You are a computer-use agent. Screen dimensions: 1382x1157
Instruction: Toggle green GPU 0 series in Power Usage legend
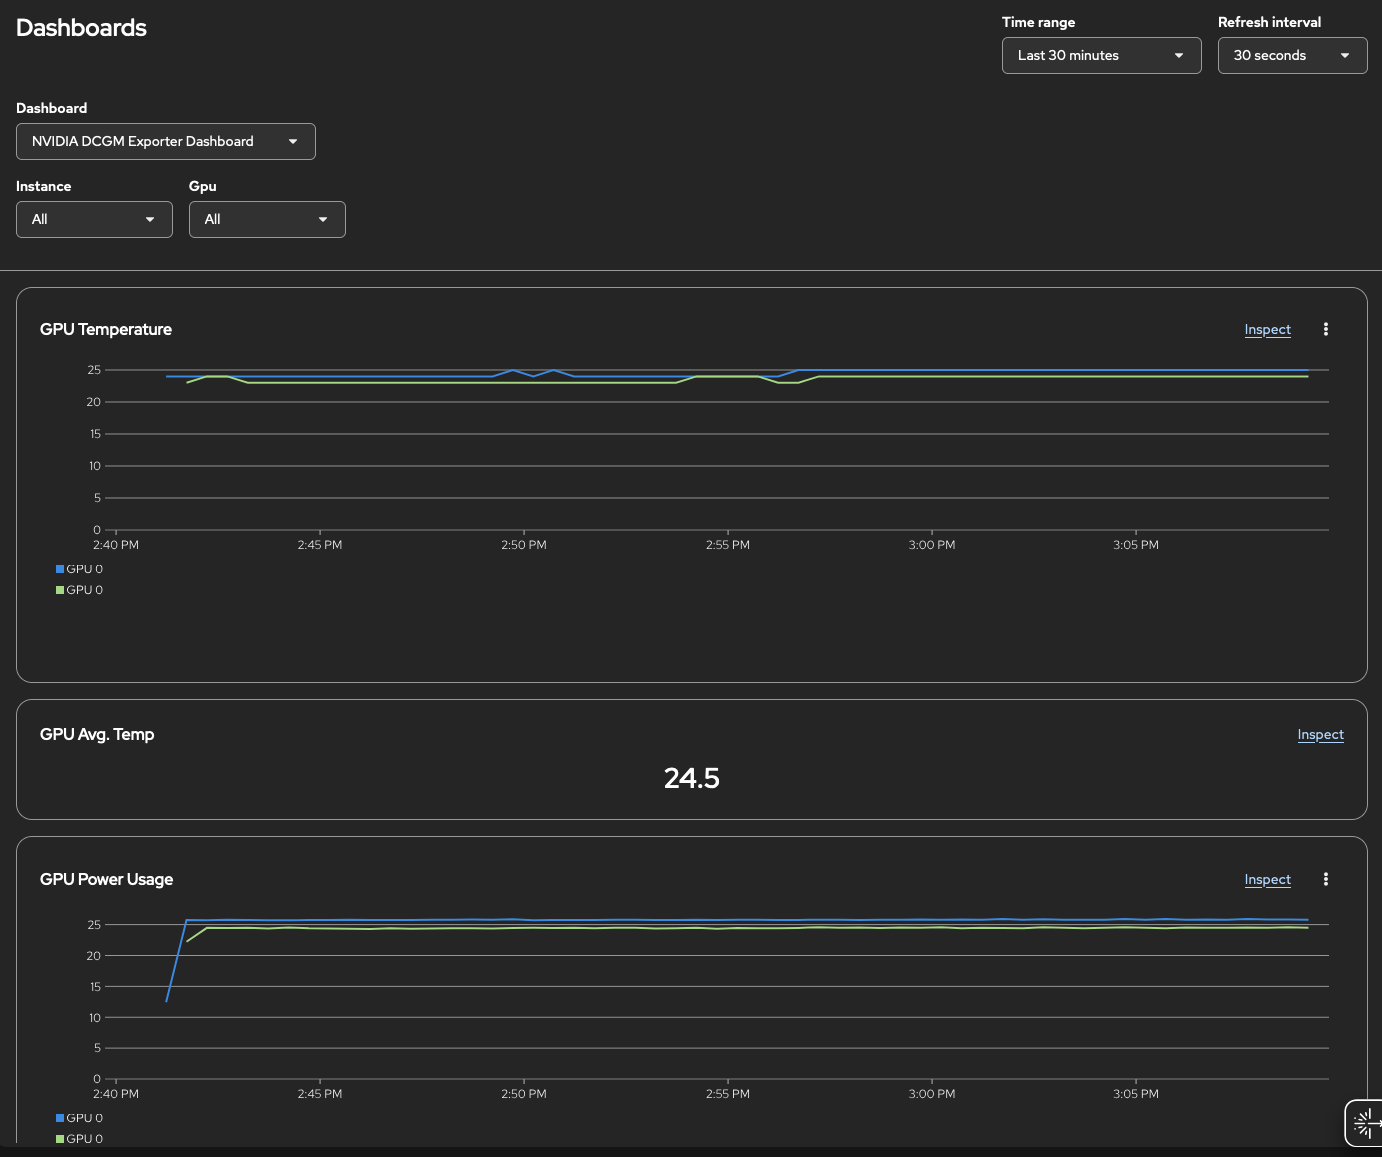[79, 1139]
